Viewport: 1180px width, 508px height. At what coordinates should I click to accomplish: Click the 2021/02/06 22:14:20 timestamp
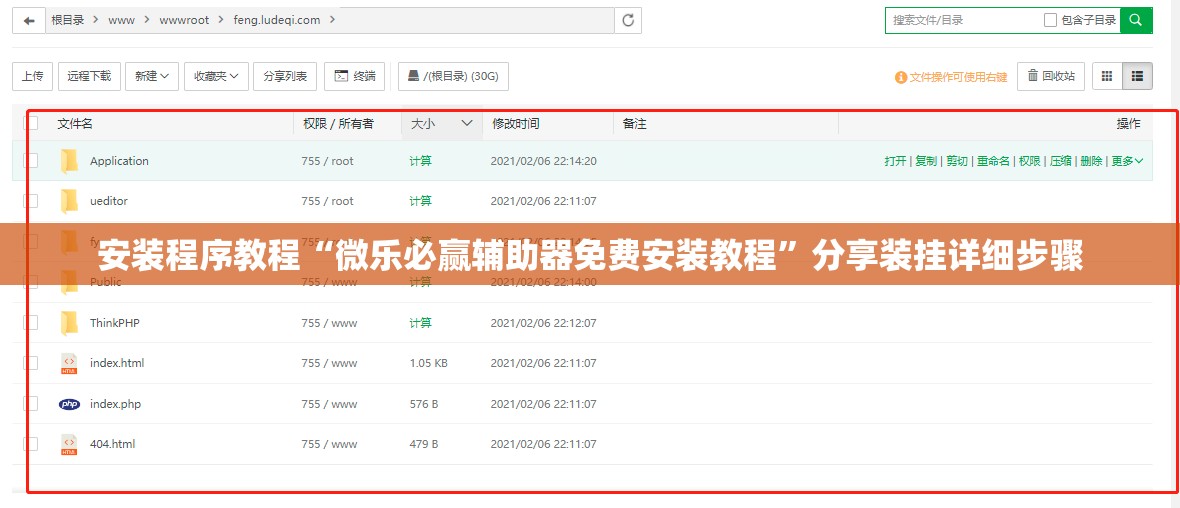[543, 161]
